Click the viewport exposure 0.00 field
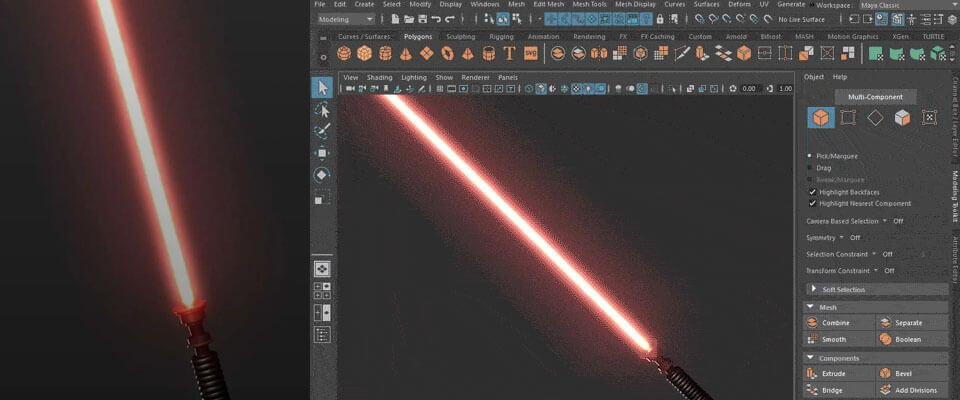The image size is (960, 400). (749, 89)
